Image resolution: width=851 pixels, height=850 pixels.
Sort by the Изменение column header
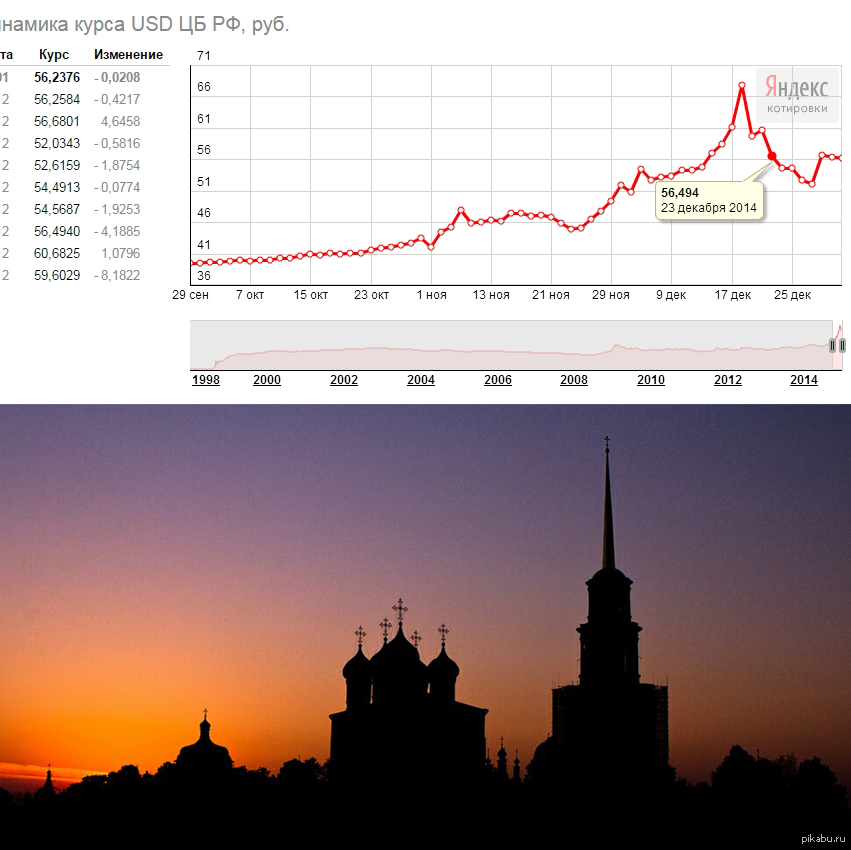(x=128, y=55)
